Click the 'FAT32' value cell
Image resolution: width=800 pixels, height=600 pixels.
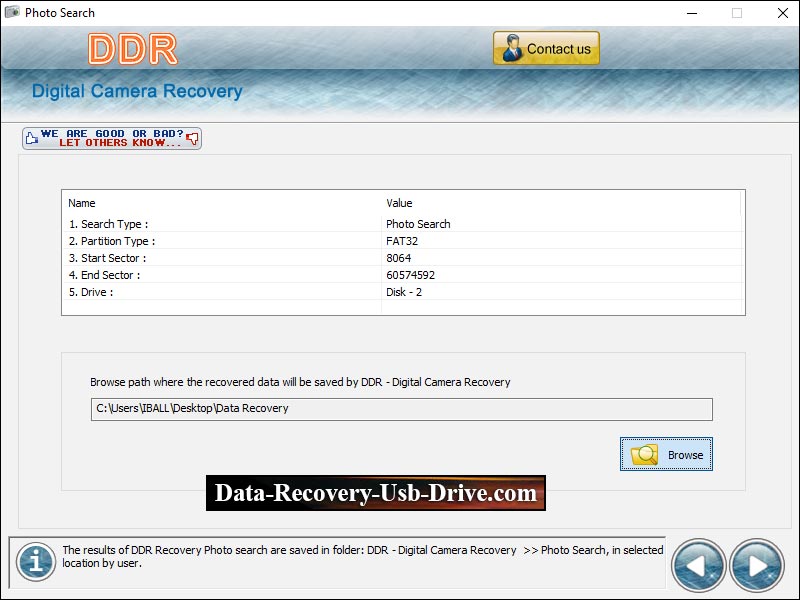tap(402, 241)
